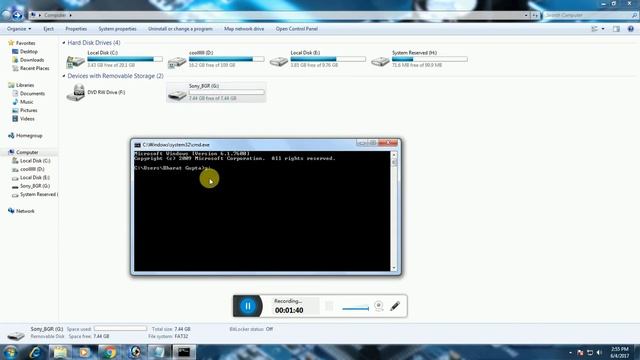The height and width of the screenshot is (360, 640).
Task: Open Desktop in the Favorites list
Action: 29,51
